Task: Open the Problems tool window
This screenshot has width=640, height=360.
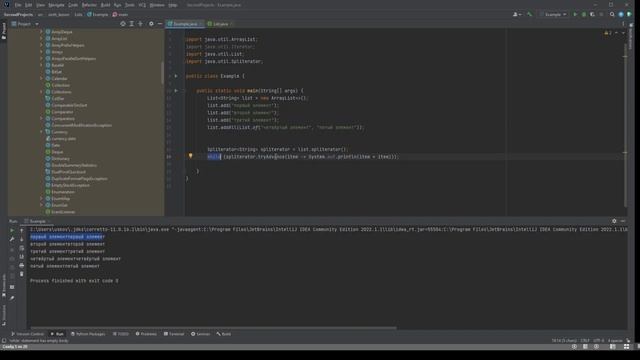Action: click(146, 334)
